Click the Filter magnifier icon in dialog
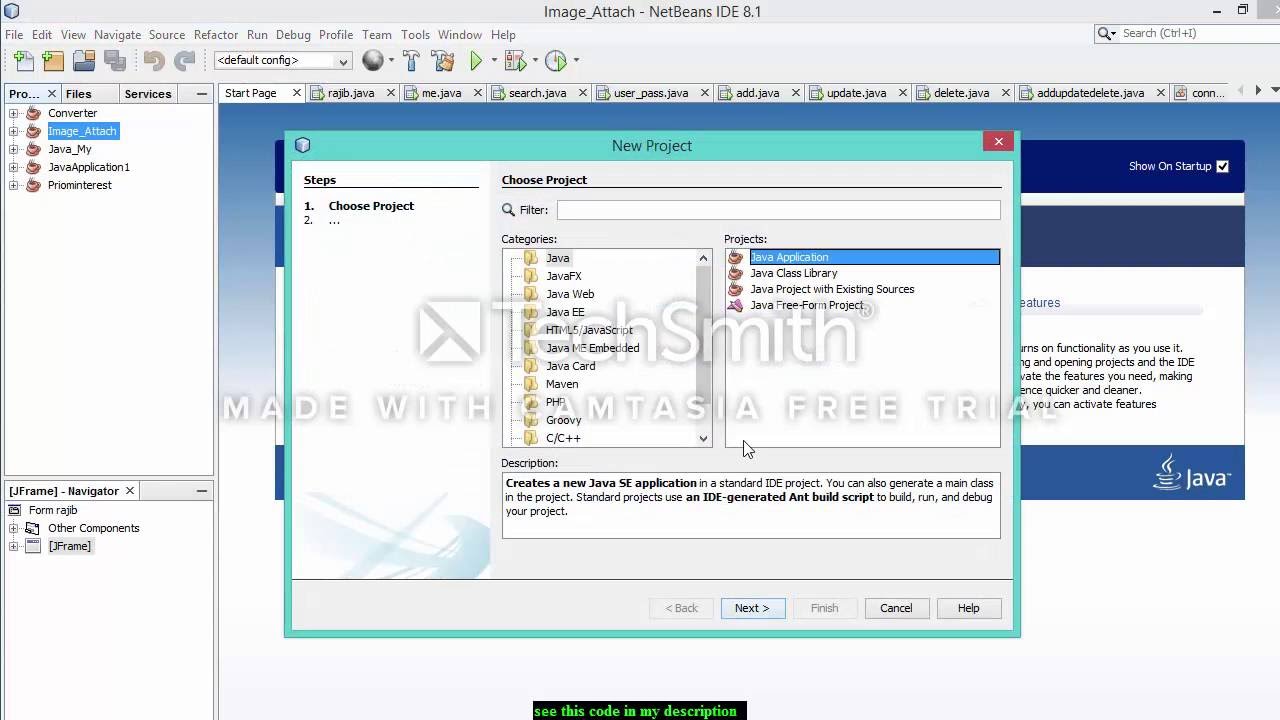1280x720 pixels. [x=508, y=210]
